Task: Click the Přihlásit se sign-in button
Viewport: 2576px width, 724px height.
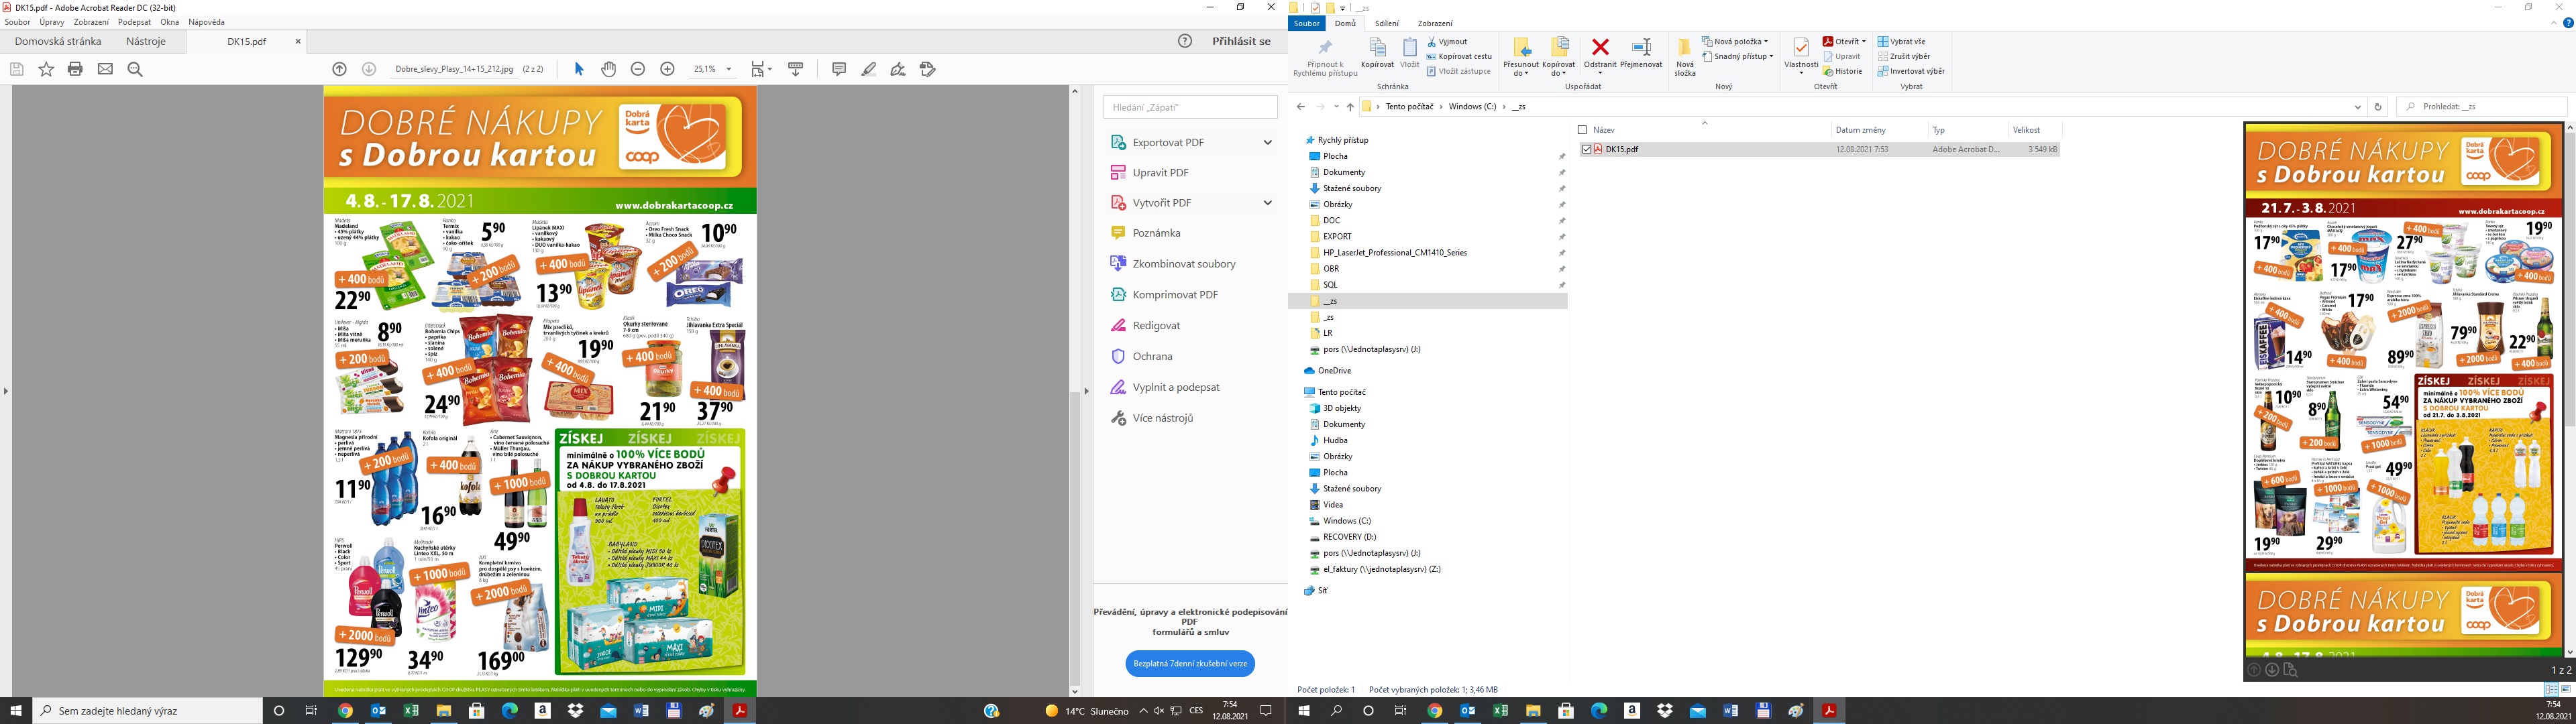Action: [x=1241, y=41]
